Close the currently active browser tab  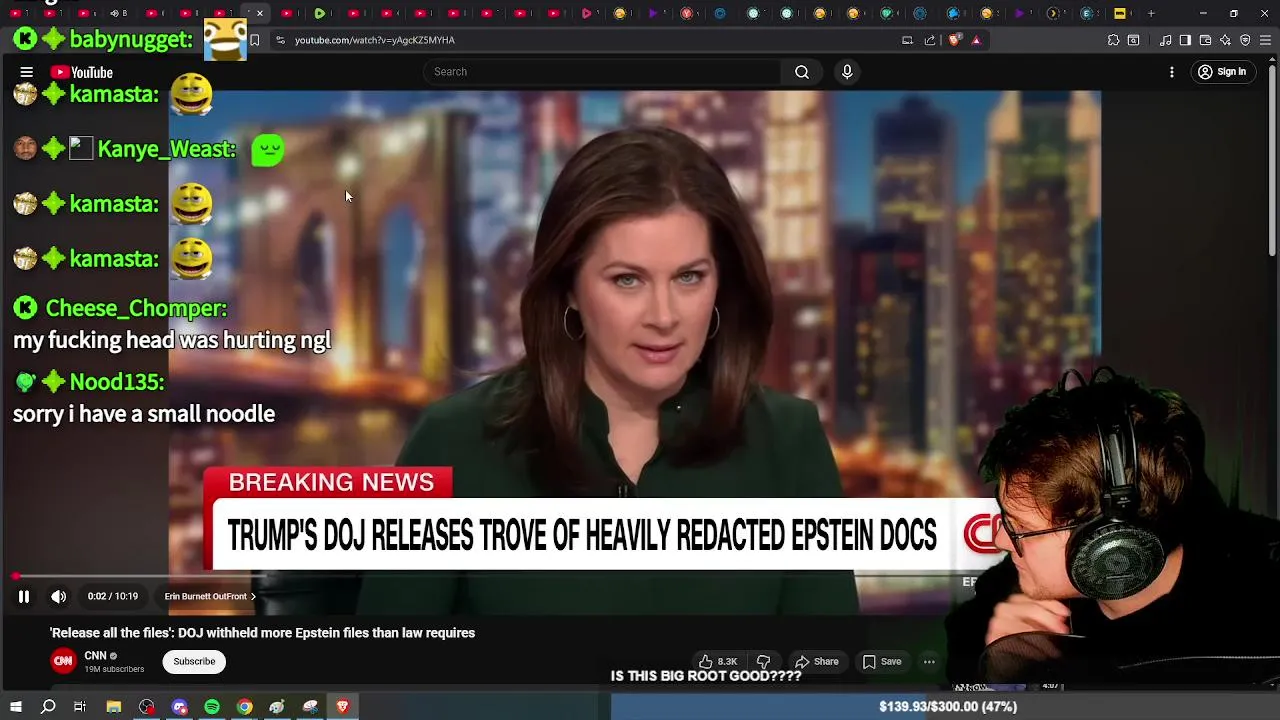pyautogui.click(x=260, y=13)
